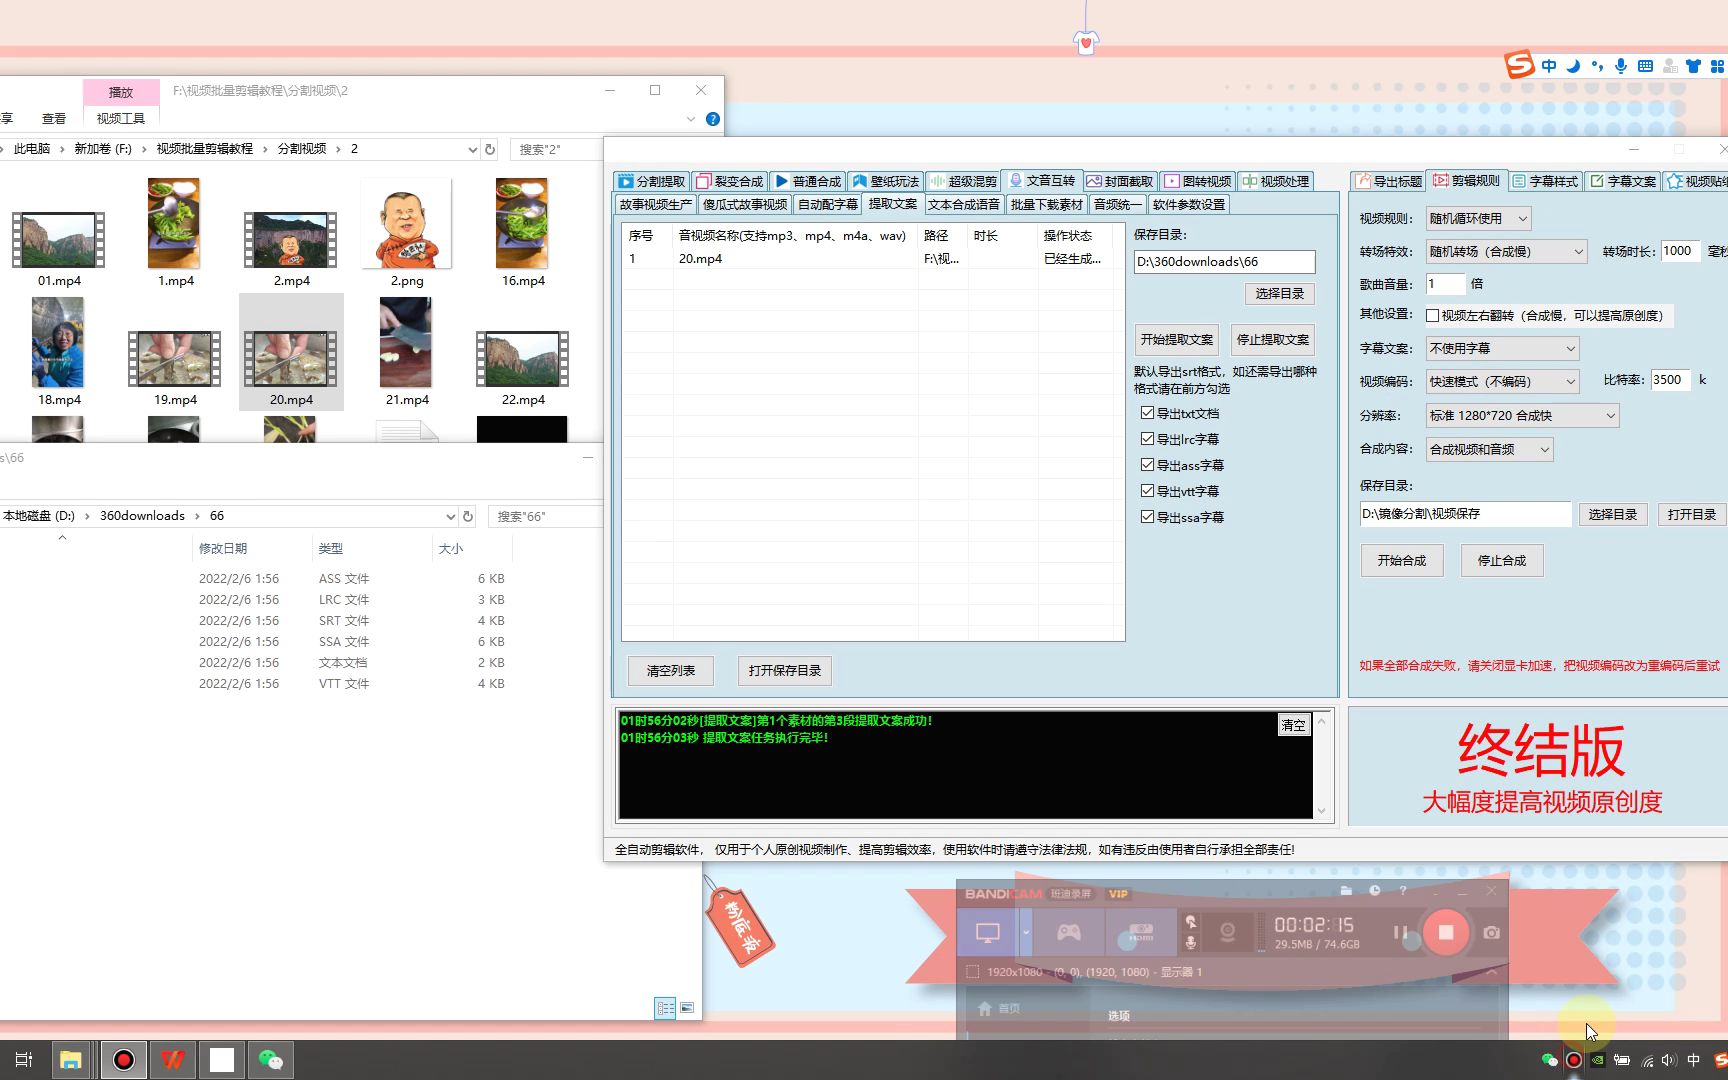1728x1080 pixels.
Task: Pause the Bandicam recording
Action: [x=1400, y=932]
